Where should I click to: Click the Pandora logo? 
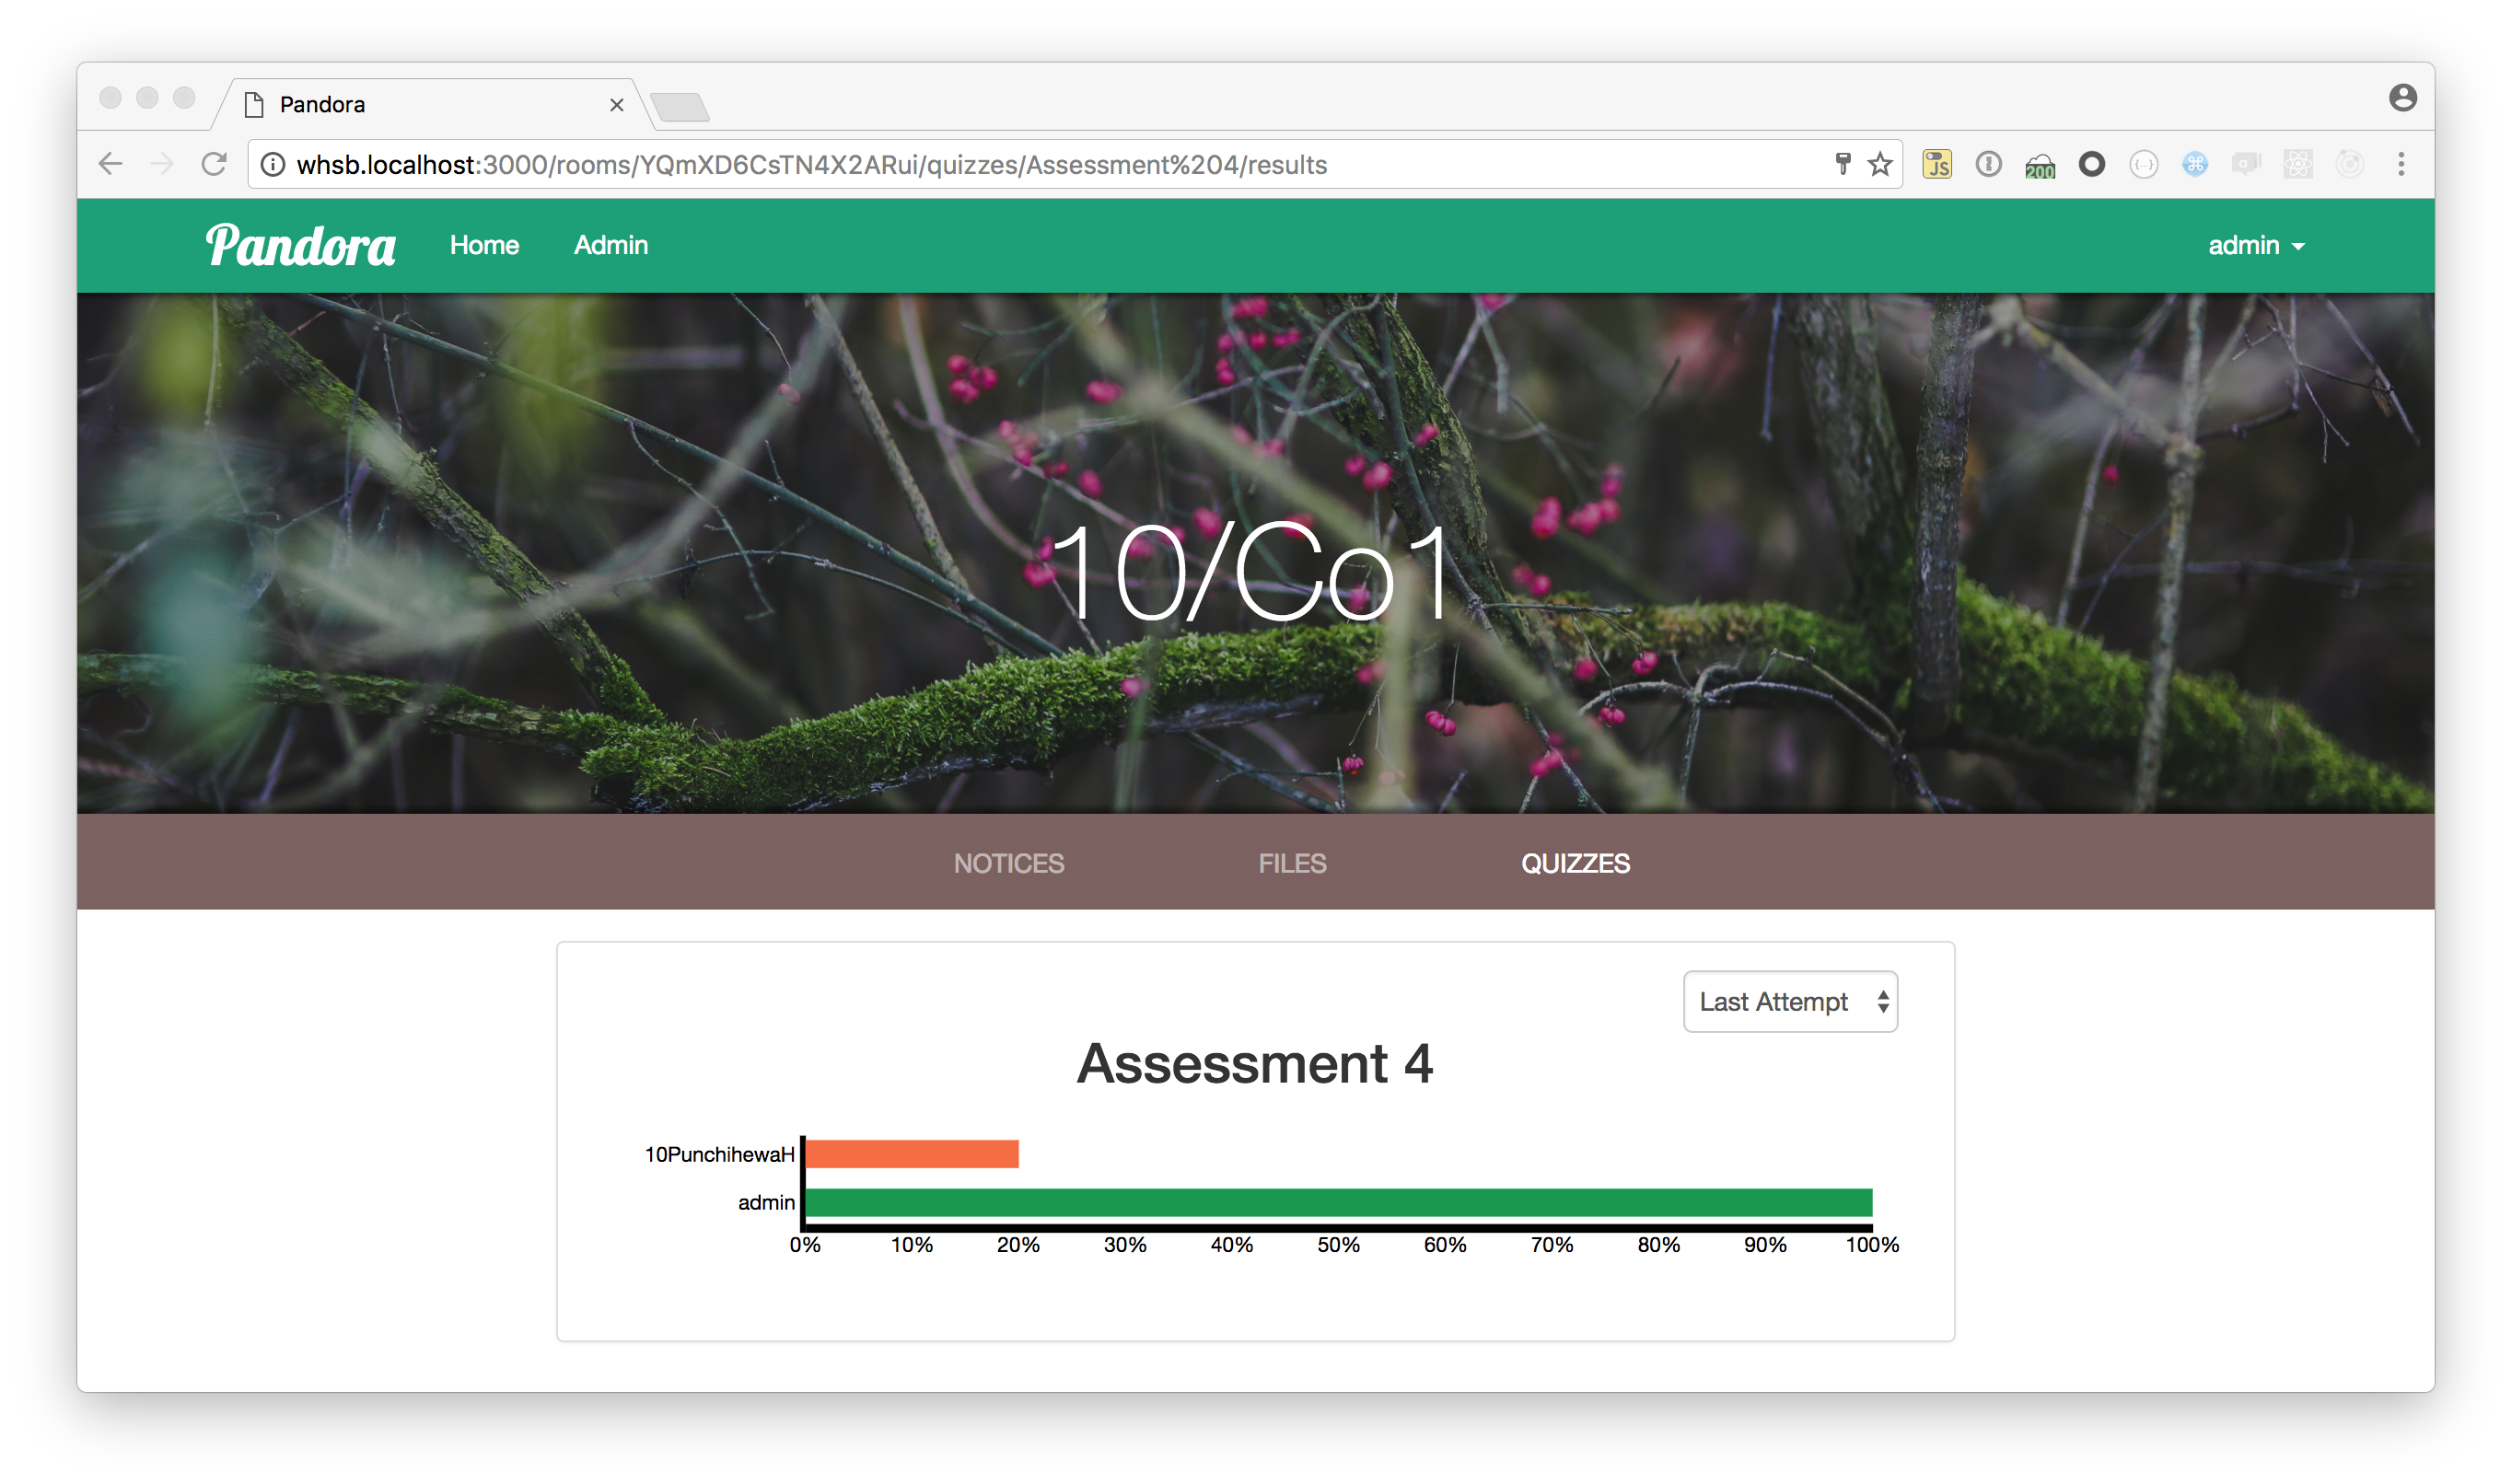pos(300,245)
